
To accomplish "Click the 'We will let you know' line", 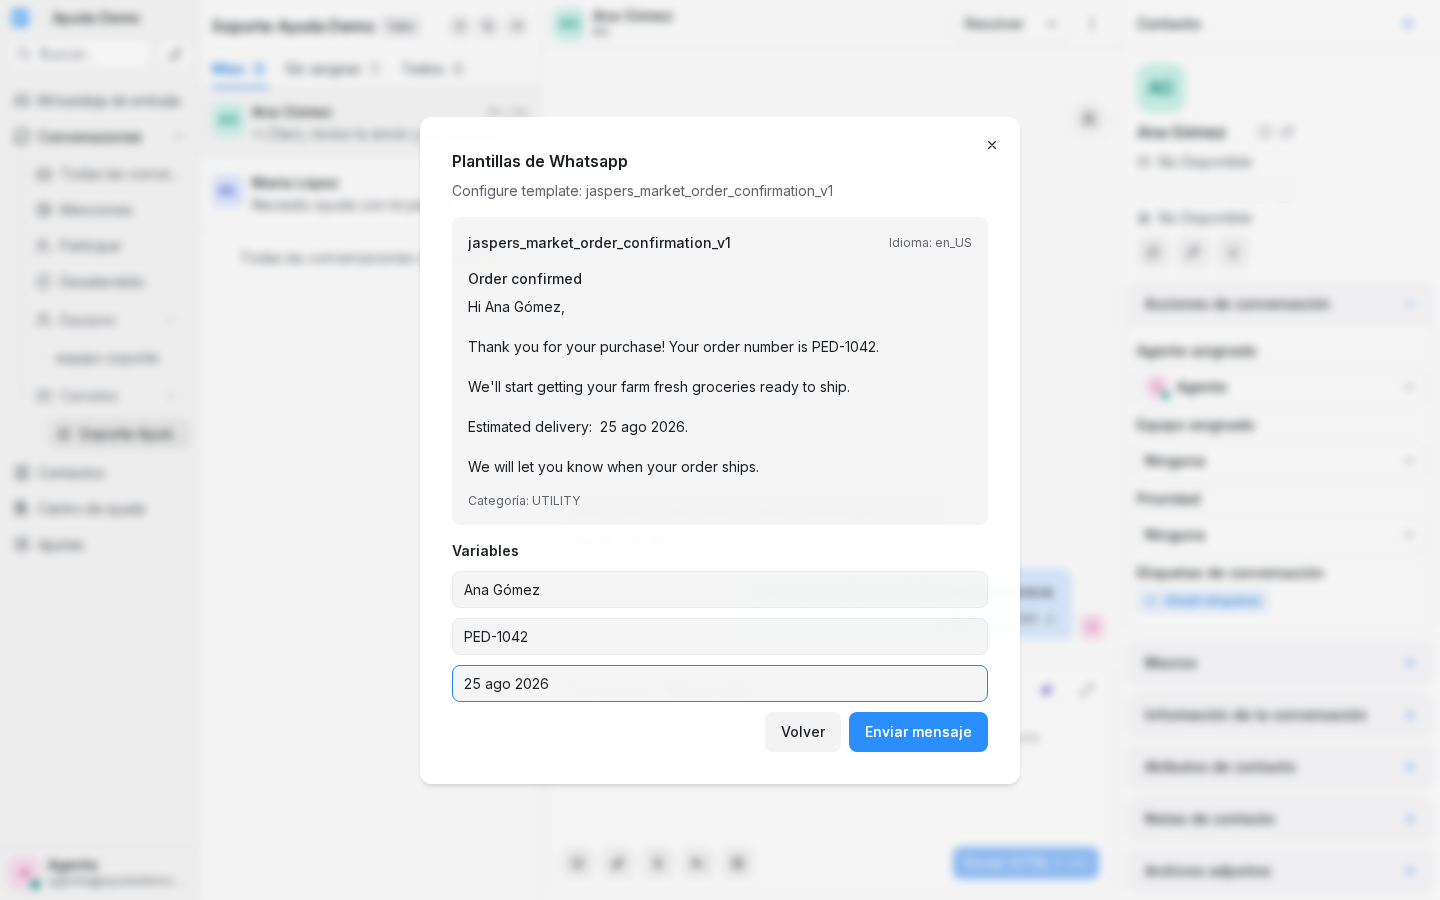I will point(613,467).
